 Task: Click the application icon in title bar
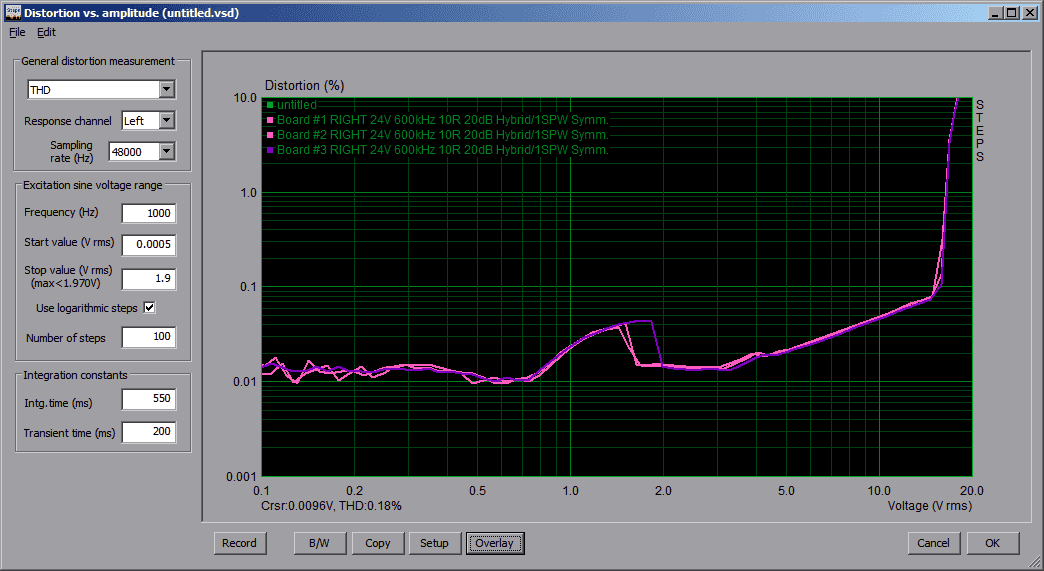11,13
